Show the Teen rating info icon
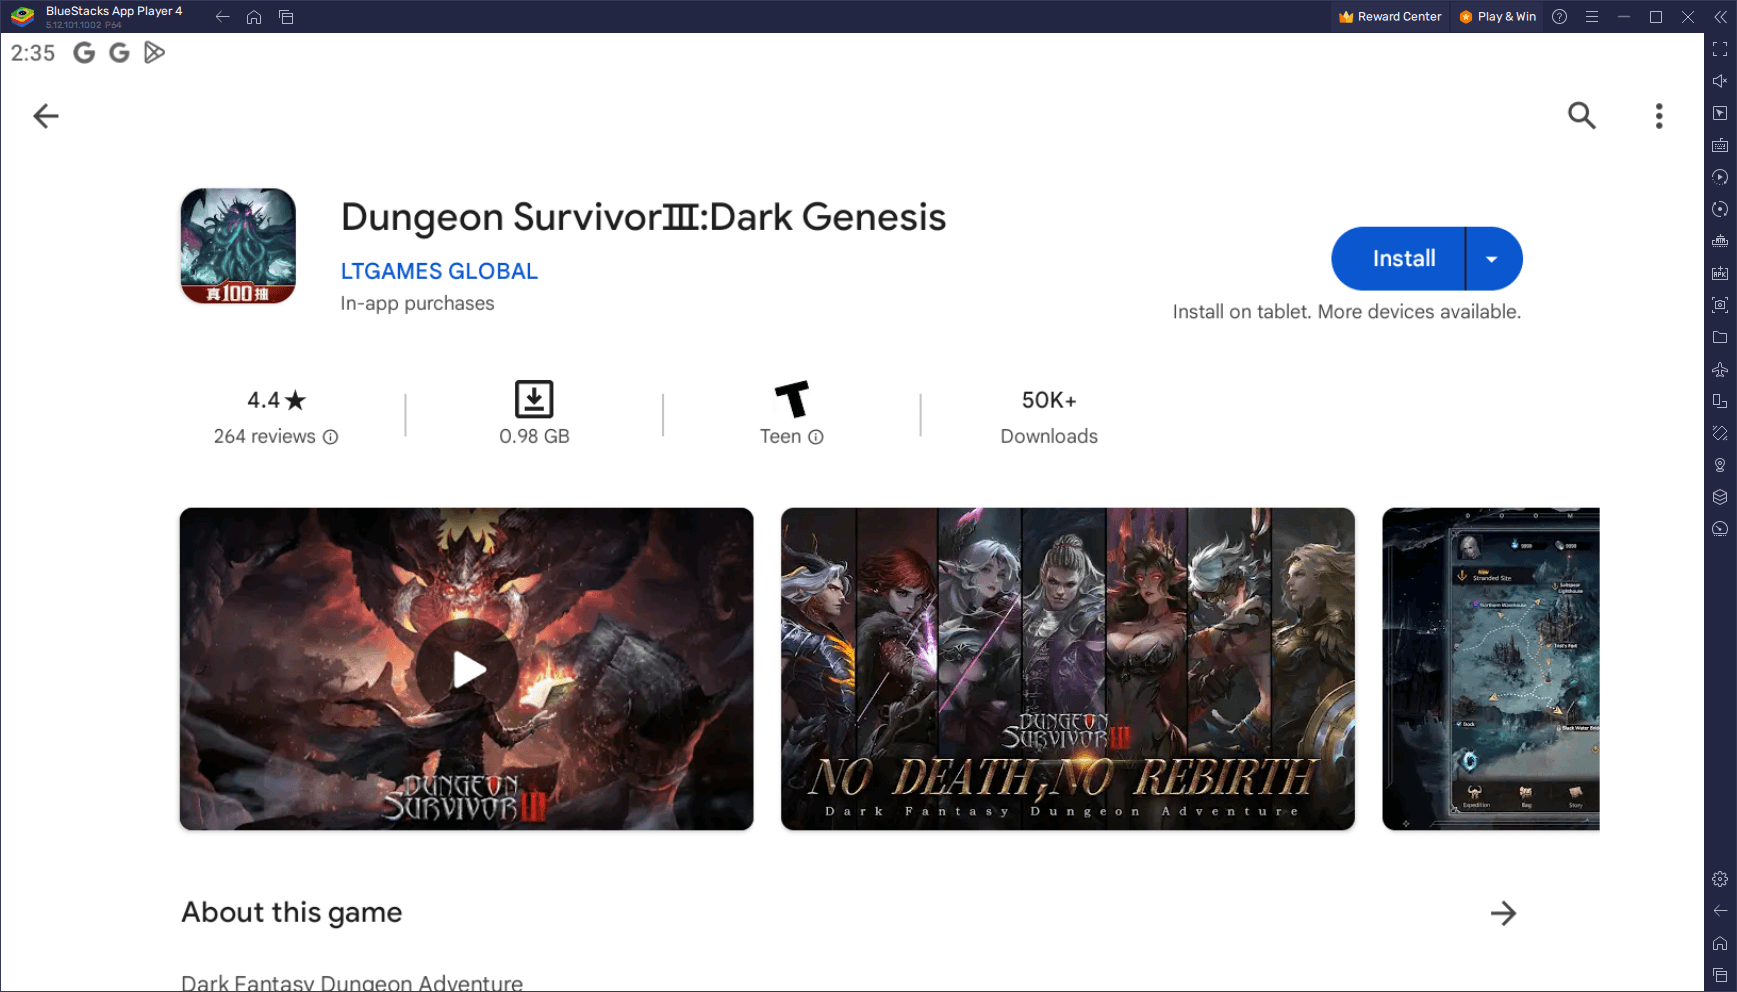The width and height of the screenshot is (1737, 992). click(816, 437)
